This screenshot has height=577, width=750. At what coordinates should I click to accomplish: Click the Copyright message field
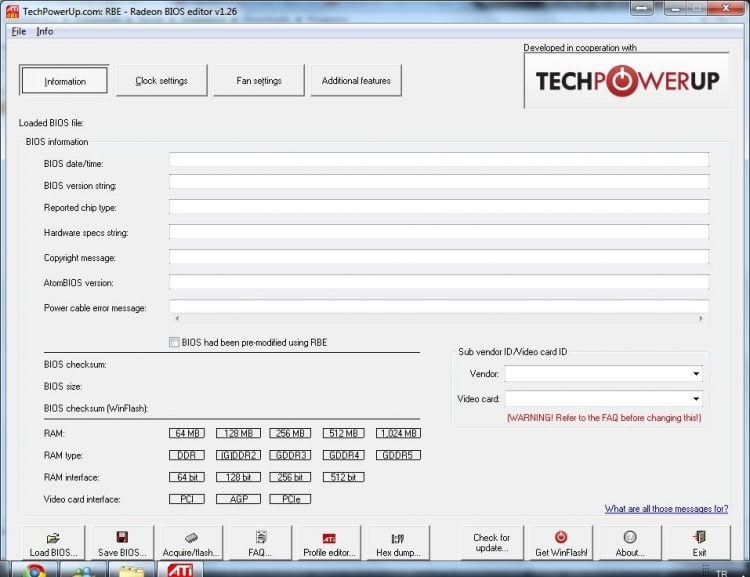(439, 257)
